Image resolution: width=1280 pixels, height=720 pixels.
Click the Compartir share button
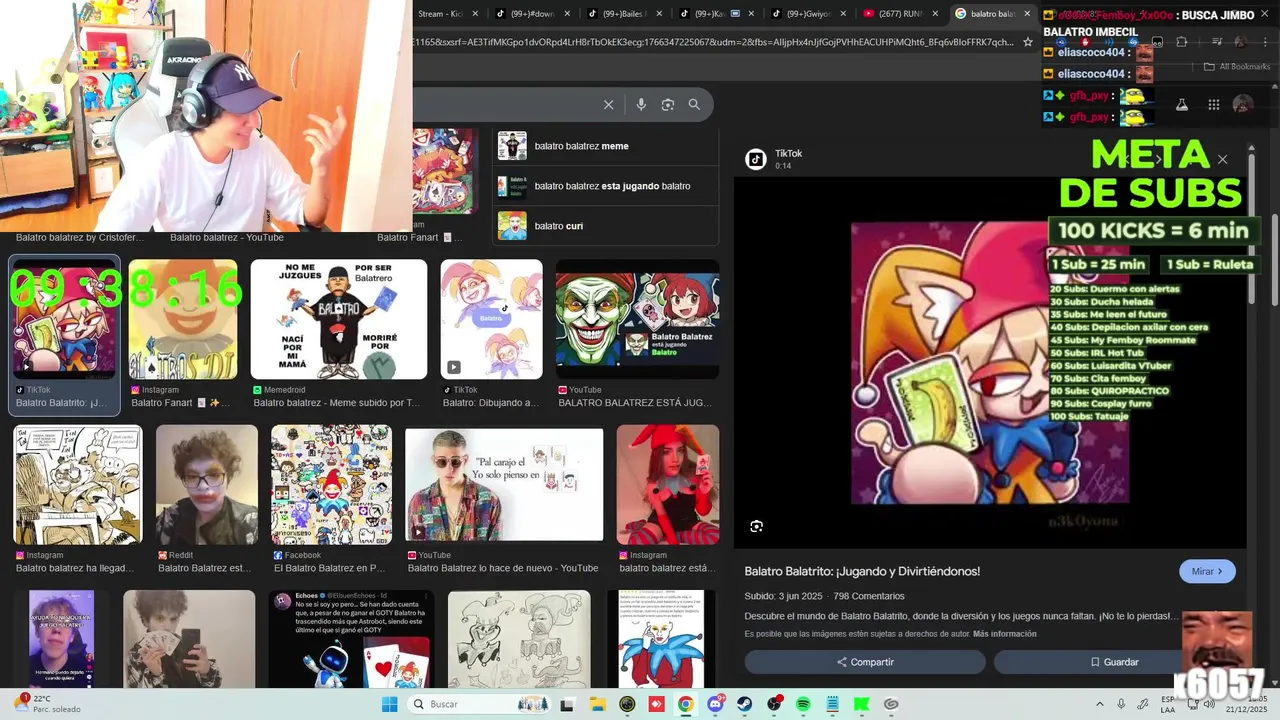point(865,662)
